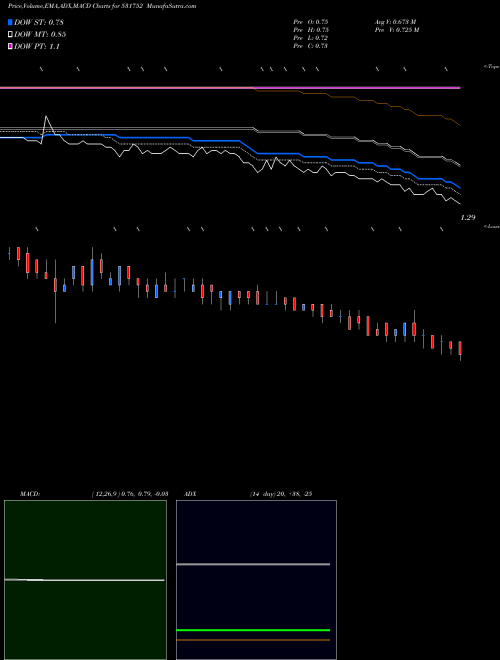Click the grey ADX line in ADX panel
This screenshot has width=500, height=660.
pyautogui.click(x=253, y=564)
